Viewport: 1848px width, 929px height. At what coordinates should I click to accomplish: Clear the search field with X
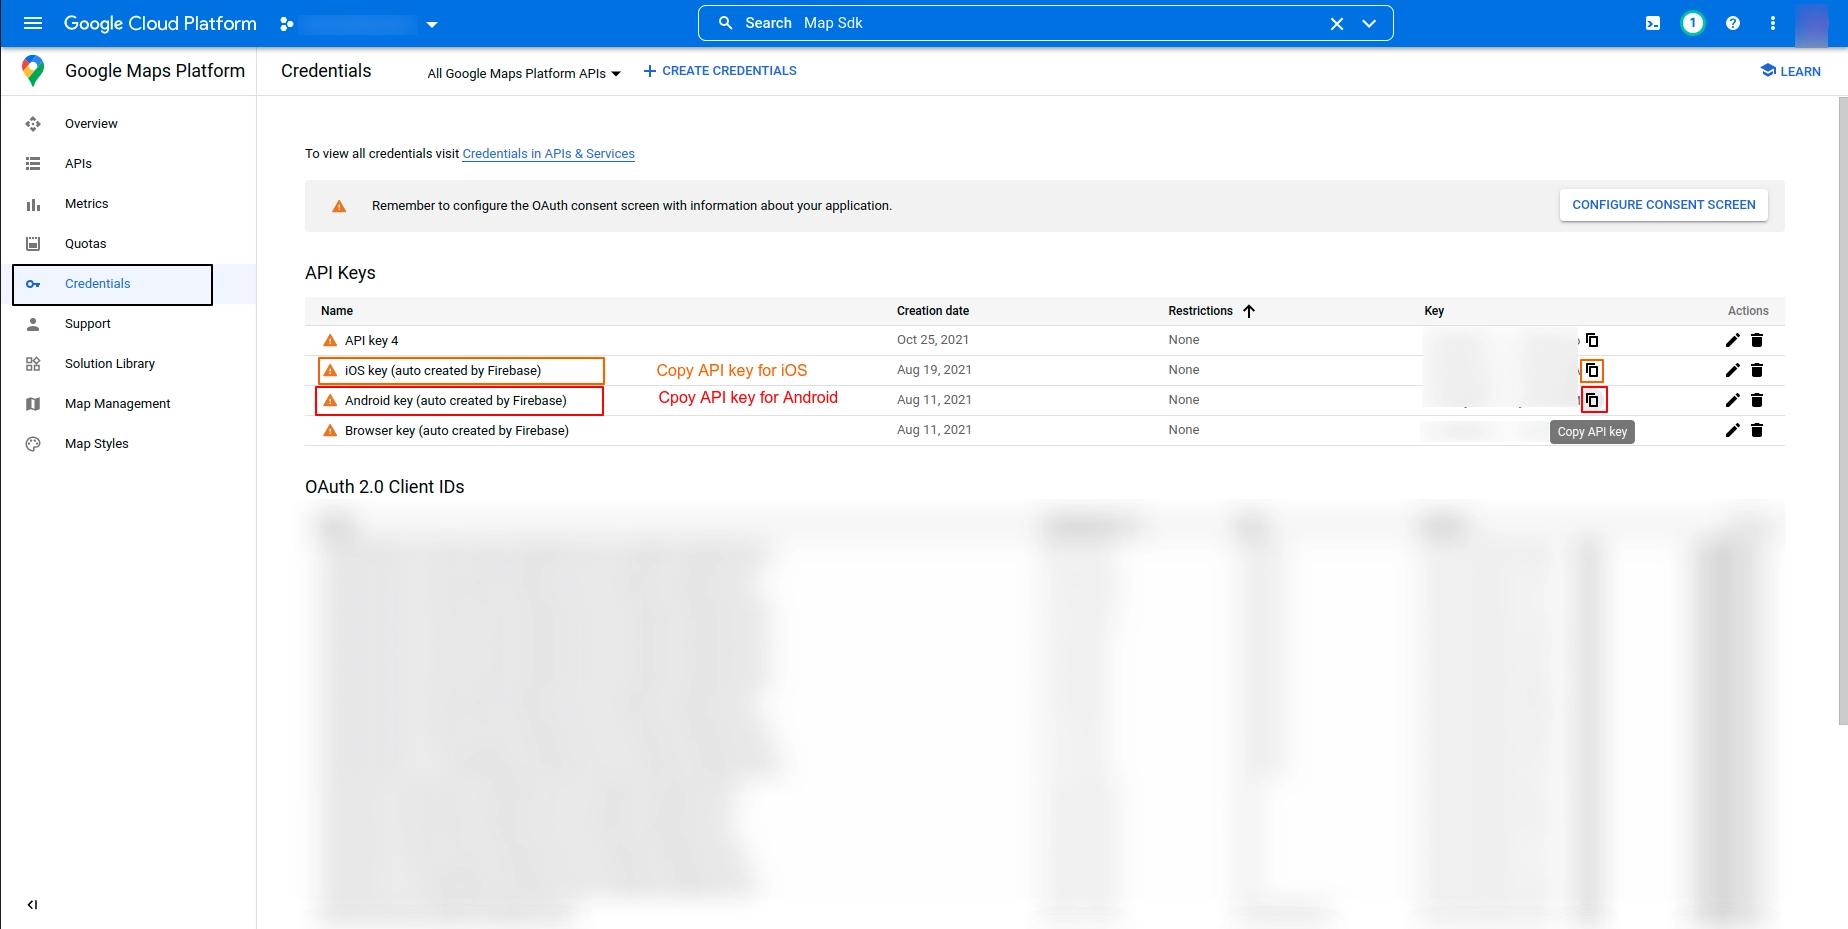(x=1336, y=24)
